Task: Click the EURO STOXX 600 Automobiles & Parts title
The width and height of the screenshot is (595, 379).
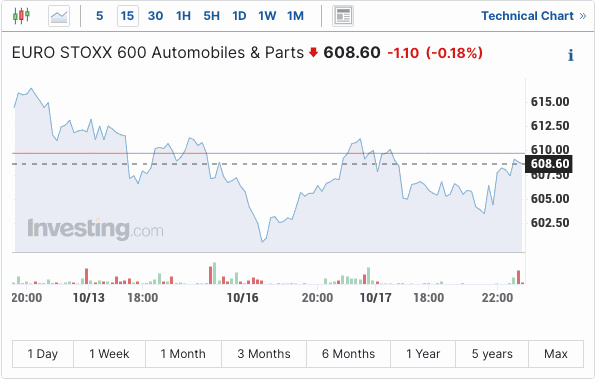Action: 158,52
